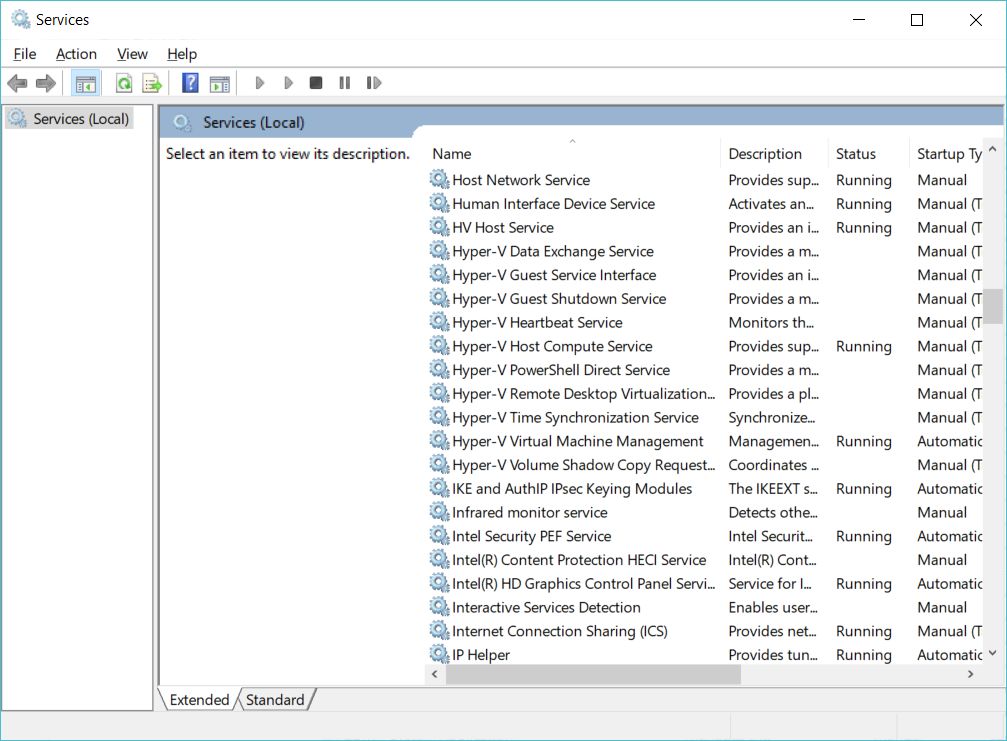Screen dimensions: 1007x741
Task: Toggle Show/Hide Console Tree toolbar icon
Action: click(x=85, y=83)
